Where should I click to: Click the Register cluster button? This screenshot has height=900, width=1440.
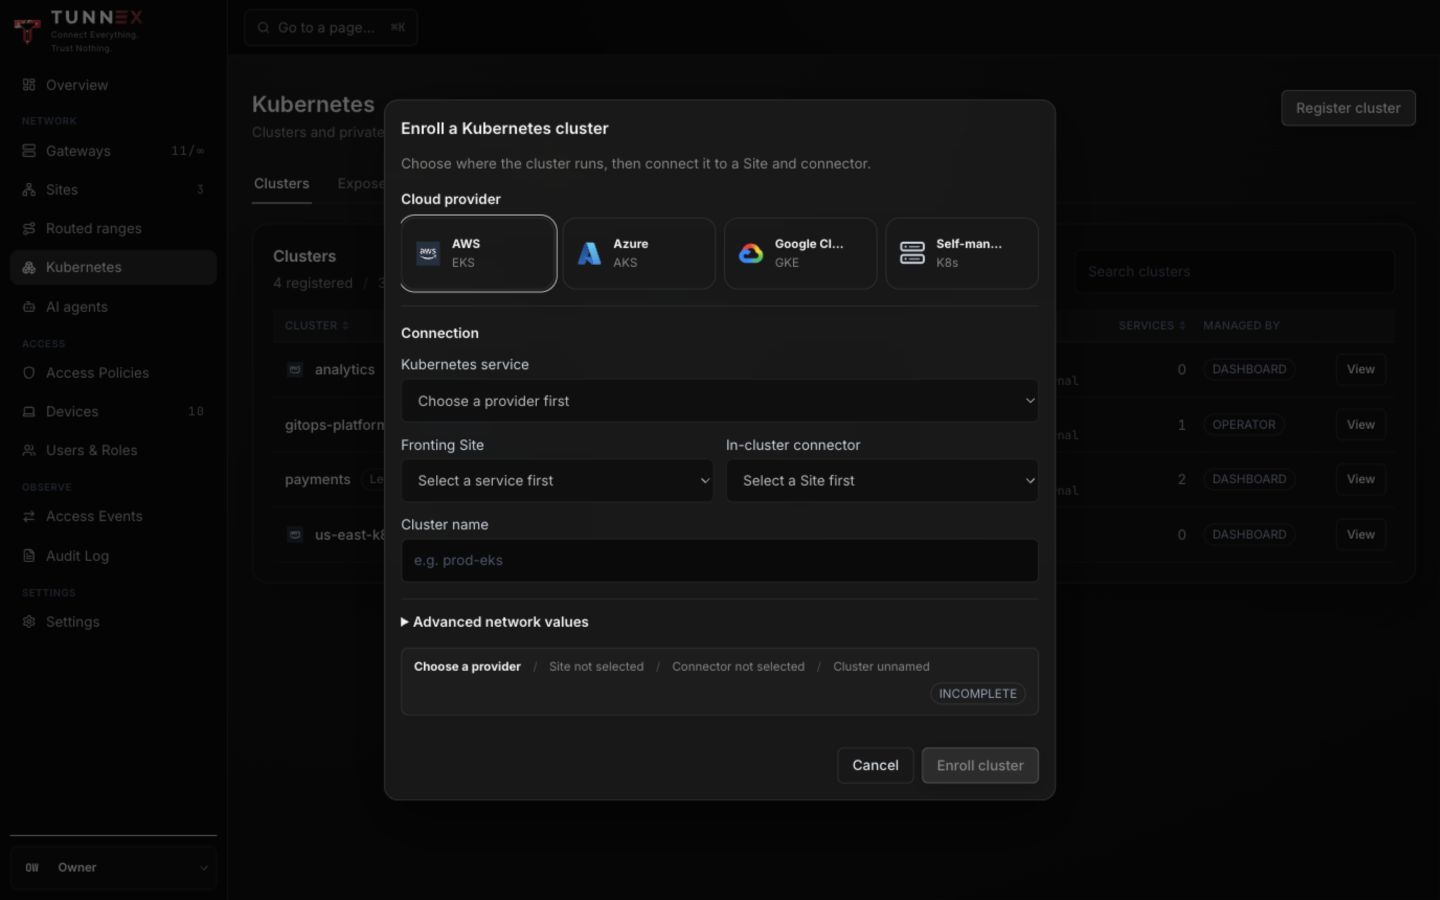pos(1348,108)
